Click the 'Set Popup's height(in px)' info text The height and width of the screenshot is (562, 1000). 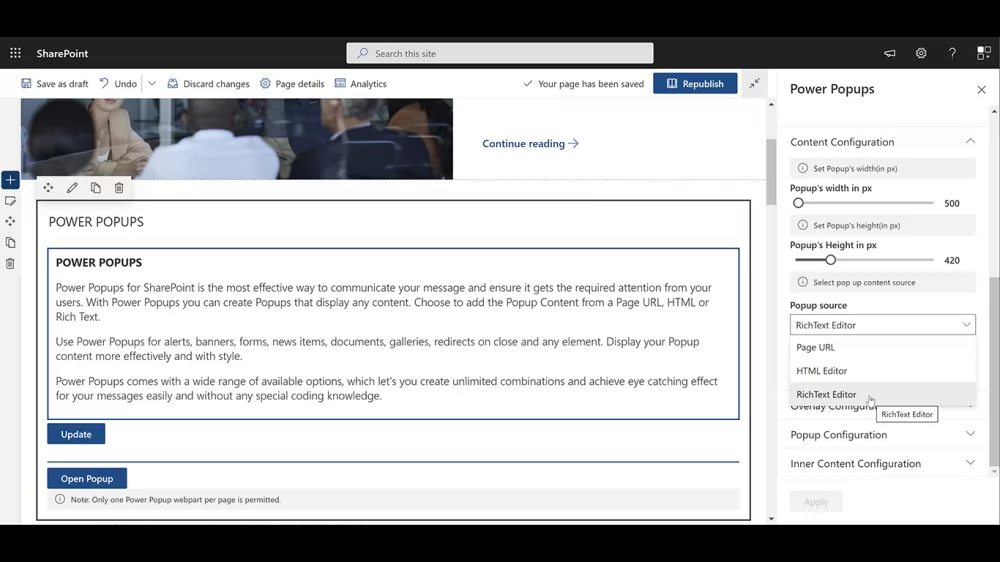point(857,225)
